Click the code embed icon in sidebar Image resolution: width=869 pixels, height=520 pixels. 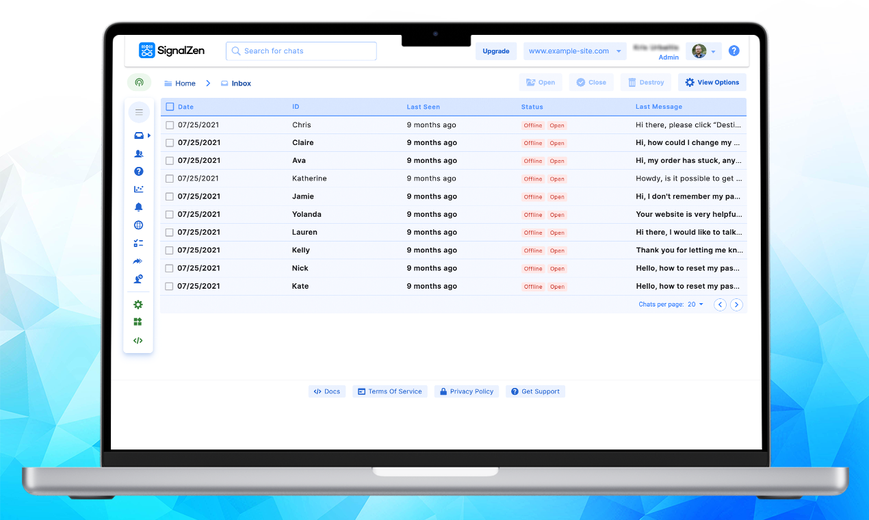(x=138, y=340)
